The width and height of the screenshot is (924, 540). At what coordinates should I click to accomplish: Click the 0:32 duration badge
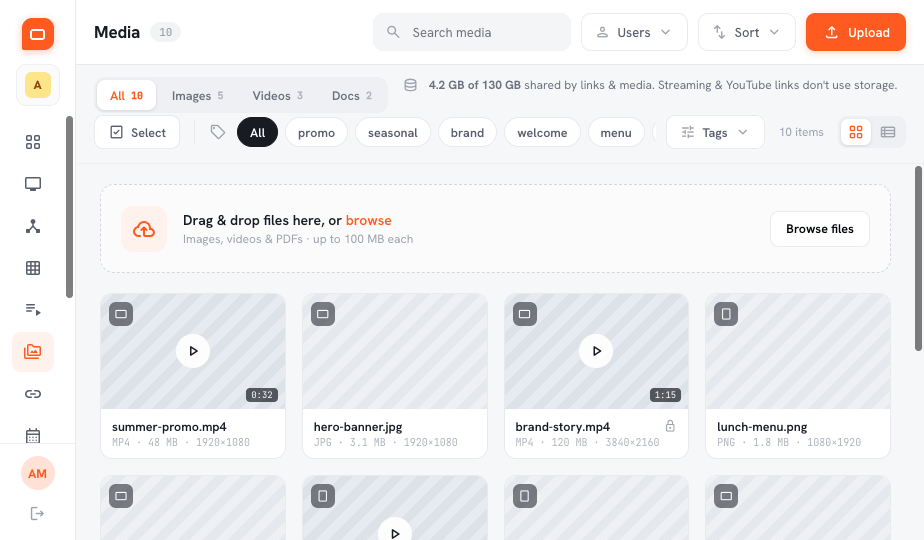262,395
